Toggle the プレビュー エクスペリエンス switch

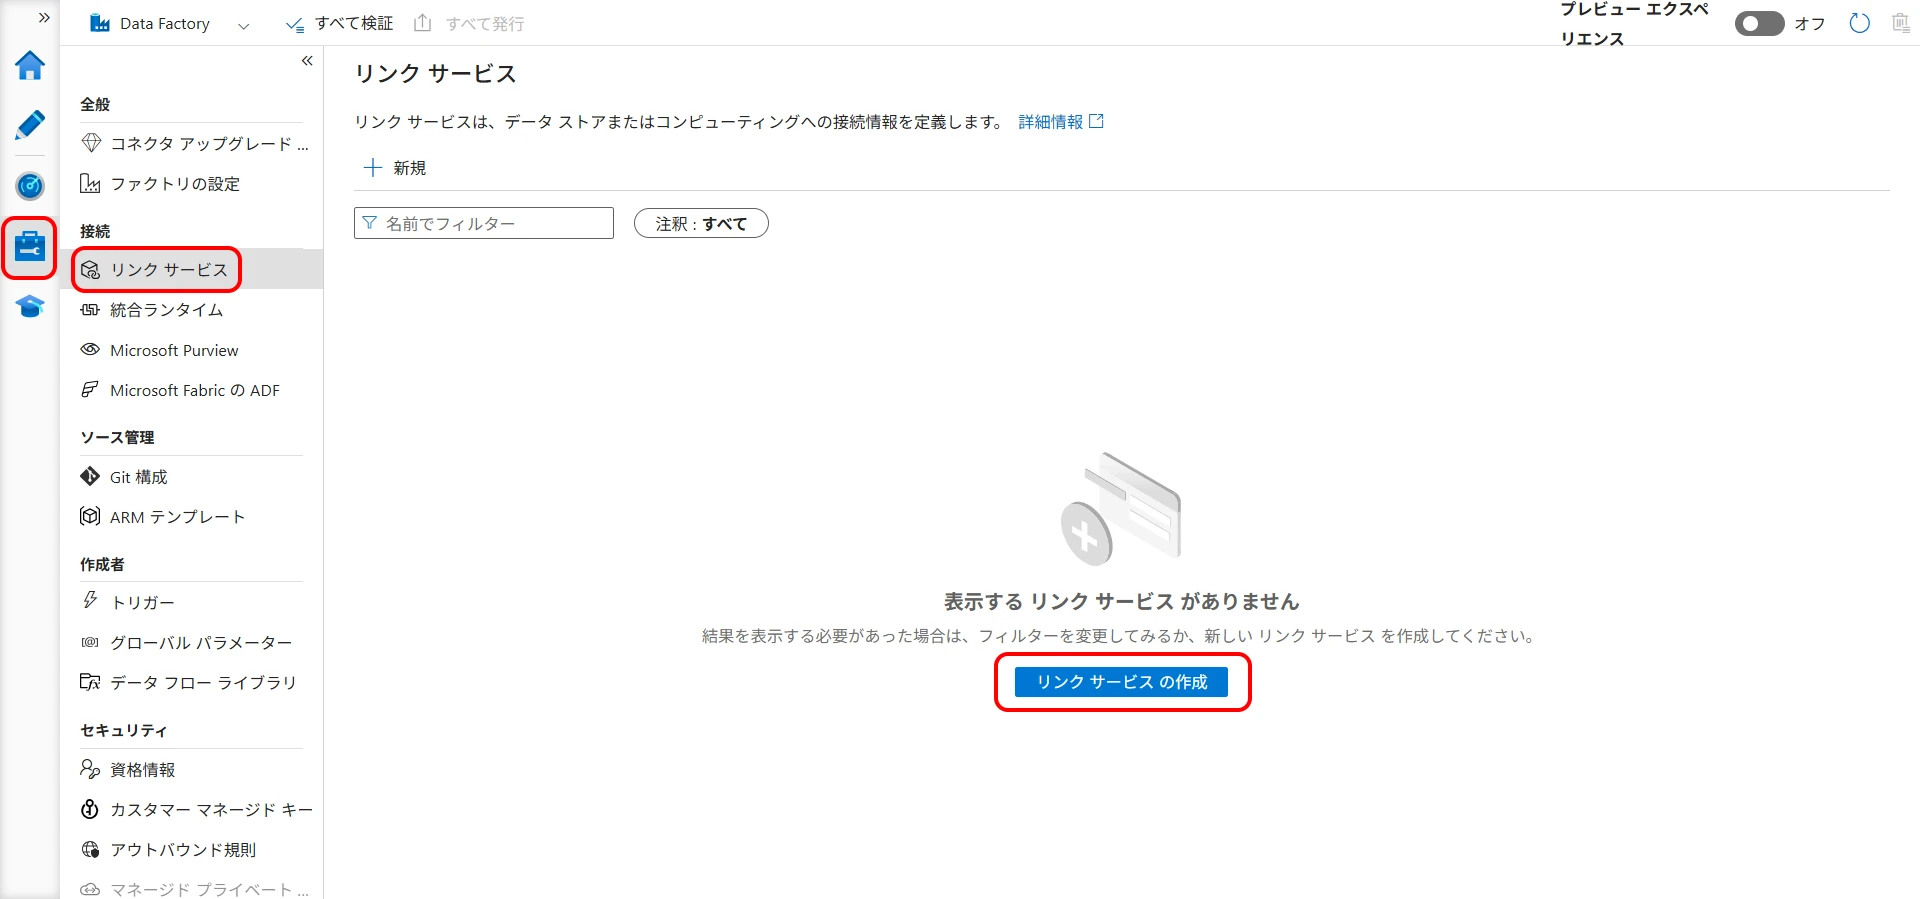(1759, 23)
